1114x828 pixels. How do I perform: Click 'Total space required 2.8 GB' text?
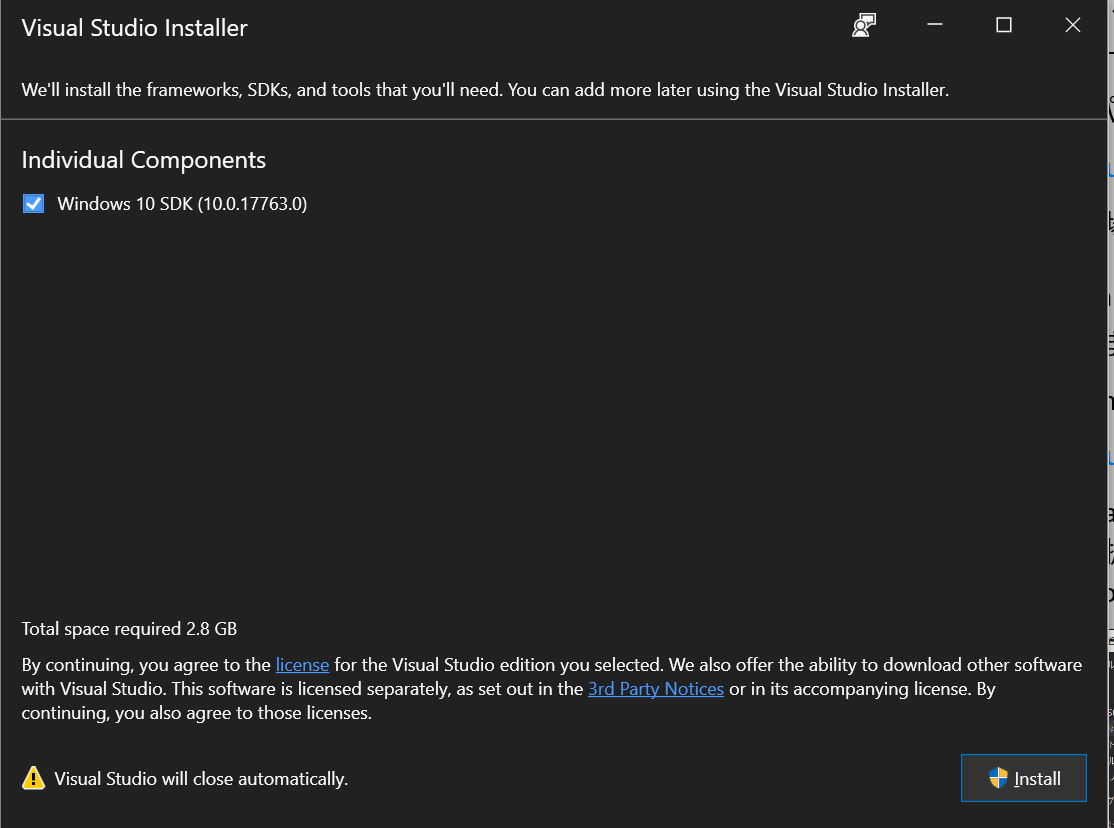(x=129, y=629)
